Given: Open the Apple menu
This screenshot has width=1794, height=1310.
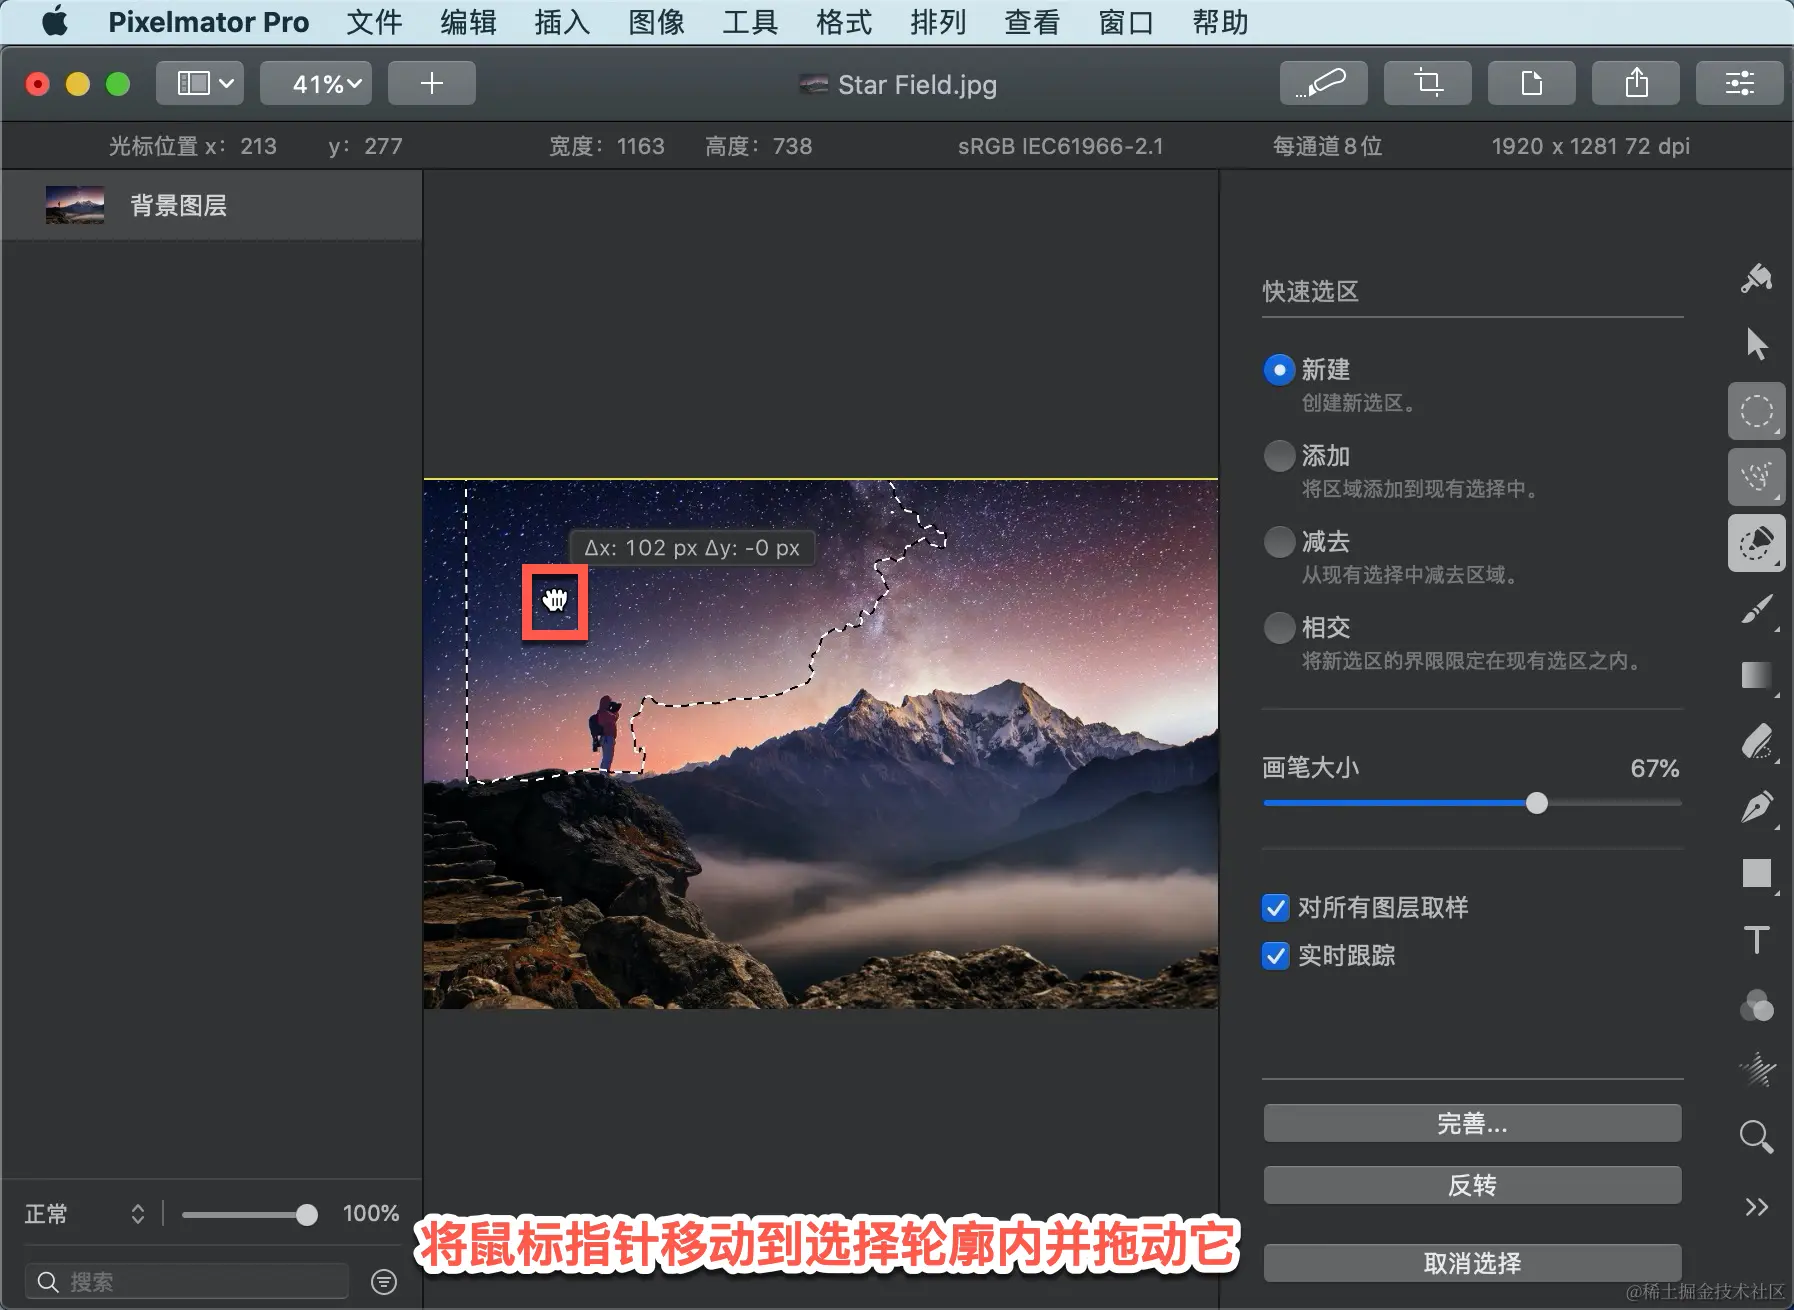Looking at the screenshot, I should pyautogui.click(x=55, y=21).
